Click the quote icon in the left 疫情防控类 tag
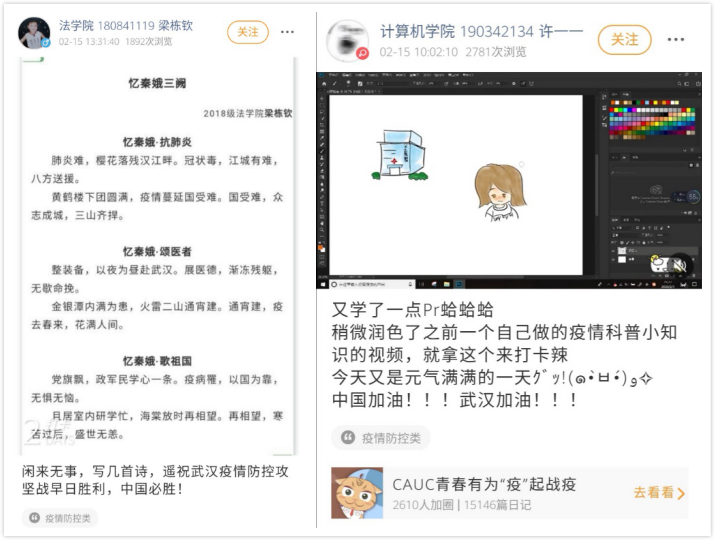The height and width of the screenshot is (540, 715). click(35, 518)
